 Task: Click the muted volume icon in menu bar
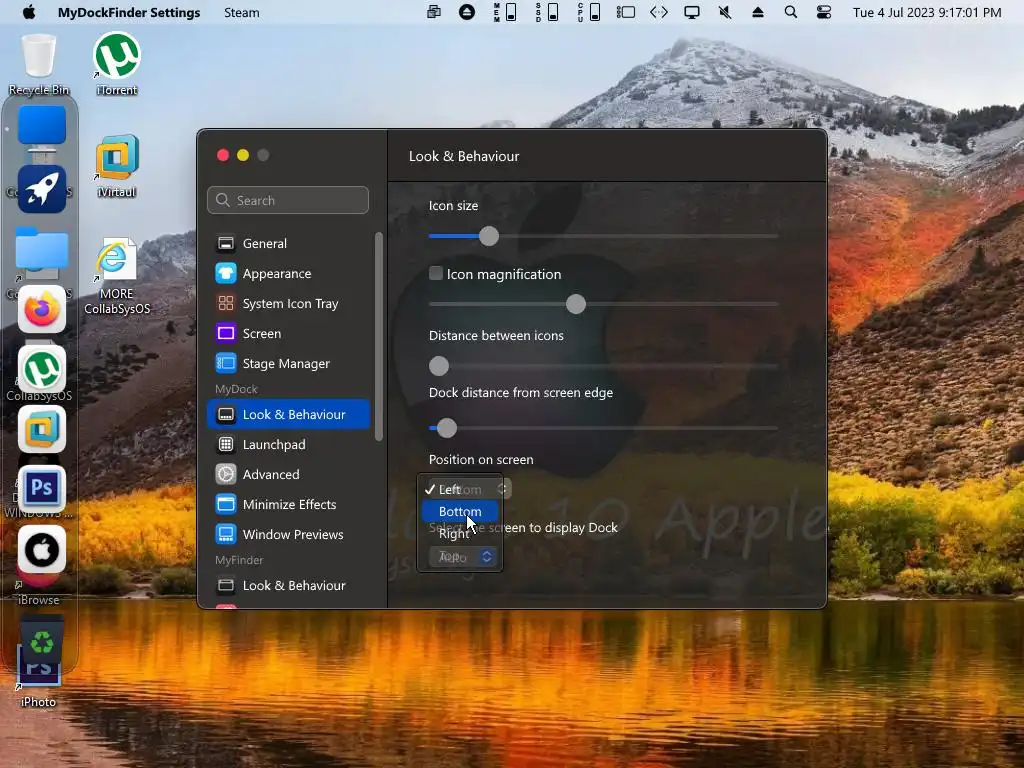[725, 12]
